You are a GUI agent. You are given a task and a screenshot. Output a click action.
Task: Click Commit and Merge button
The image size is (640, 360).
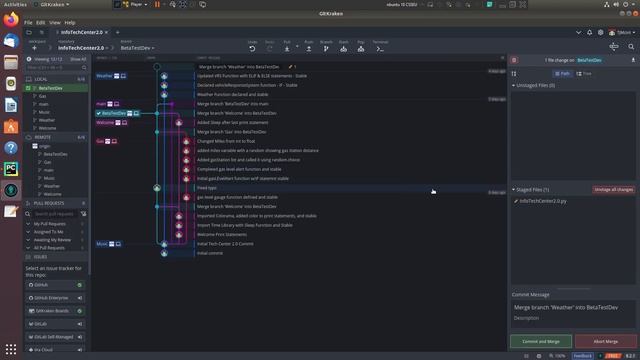point(541,341)
